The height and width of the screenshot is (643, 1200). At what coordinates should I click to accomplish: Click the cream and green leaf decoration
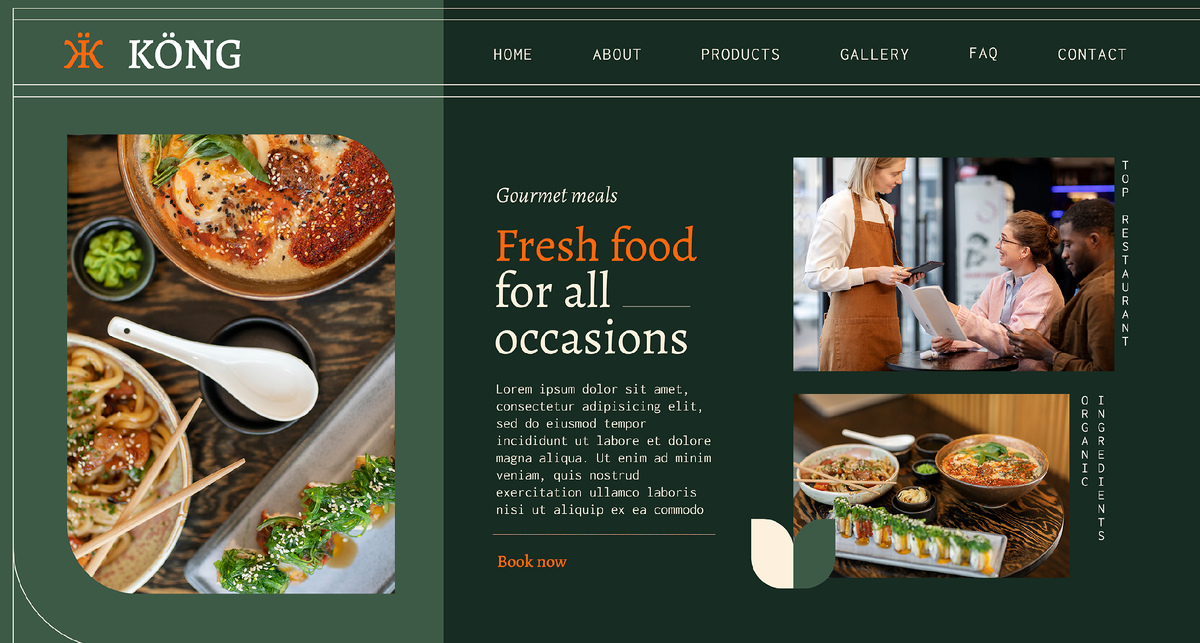click(793, 553)
